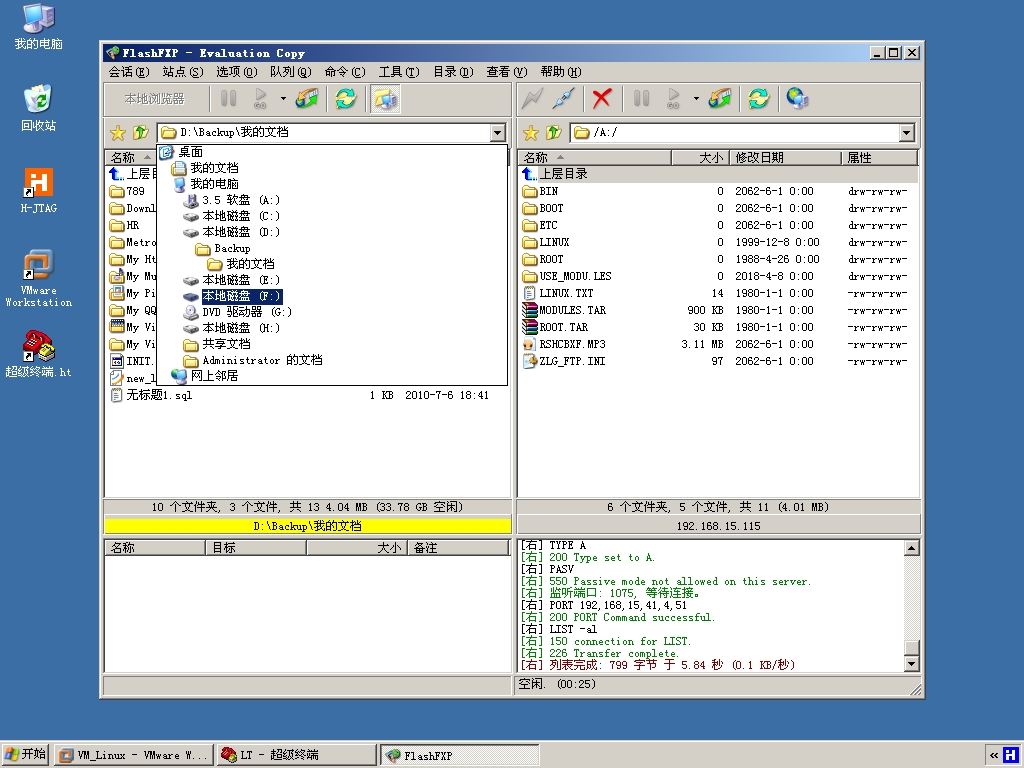Open the 队列 menu
1024x768 pixels.
pyautogui.click(x=291, y=72)
